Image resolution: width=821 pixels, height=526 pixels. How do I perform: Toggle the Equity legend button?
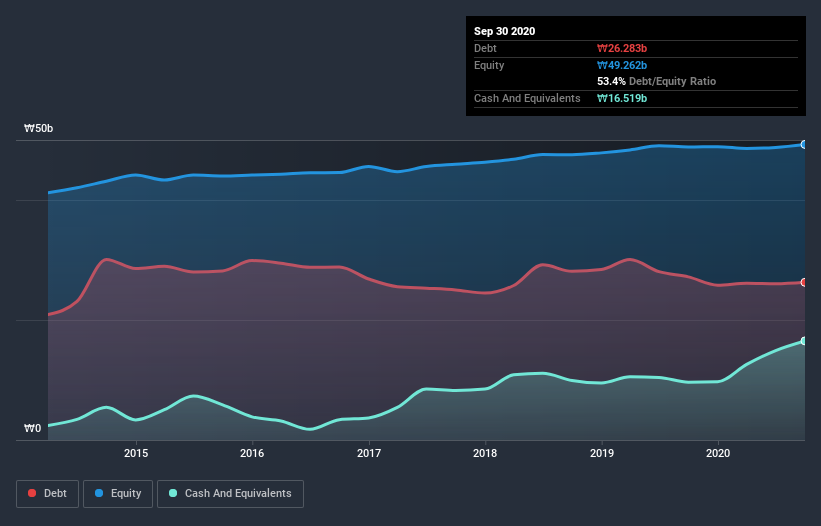click(x=118, y=494)
